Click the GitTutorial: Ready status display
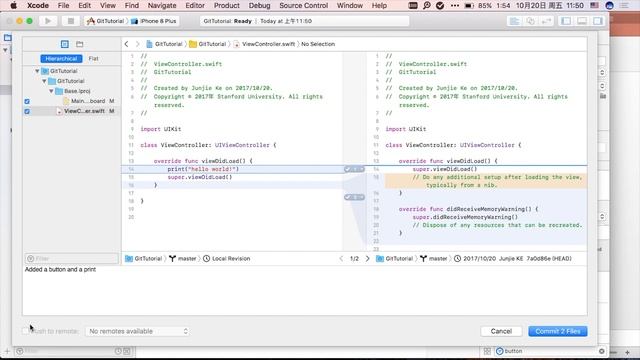Screen dimensions: 640x360 (x=304, y=21)
